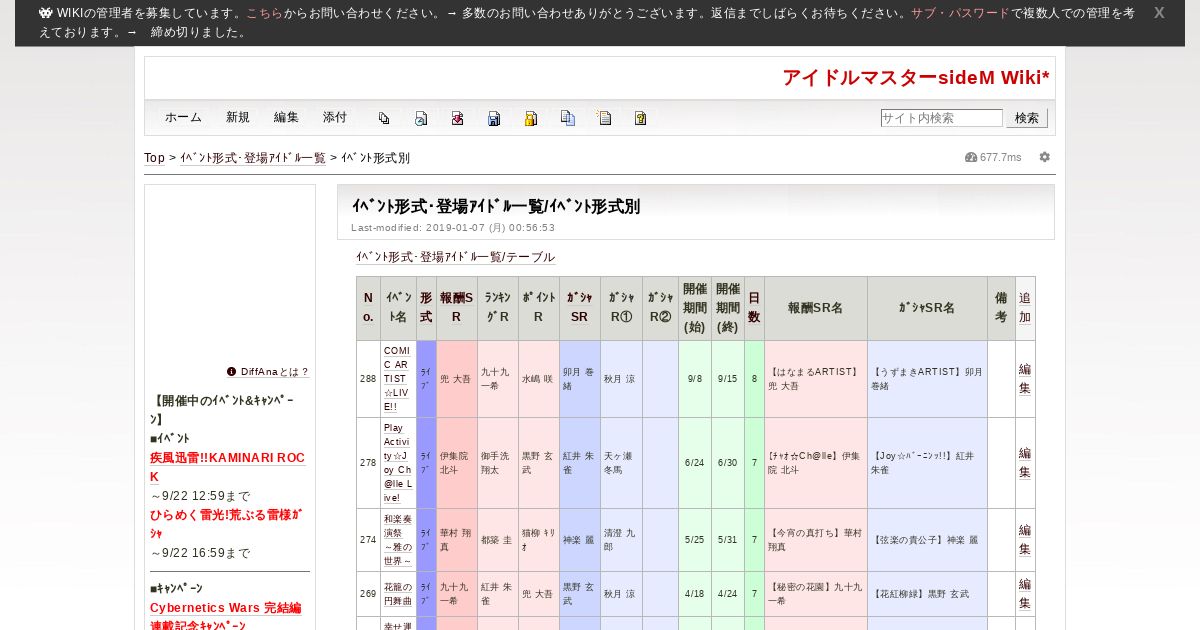Click the 開催期間(終) column header
1200x630 pixels.
coord(728,308)
